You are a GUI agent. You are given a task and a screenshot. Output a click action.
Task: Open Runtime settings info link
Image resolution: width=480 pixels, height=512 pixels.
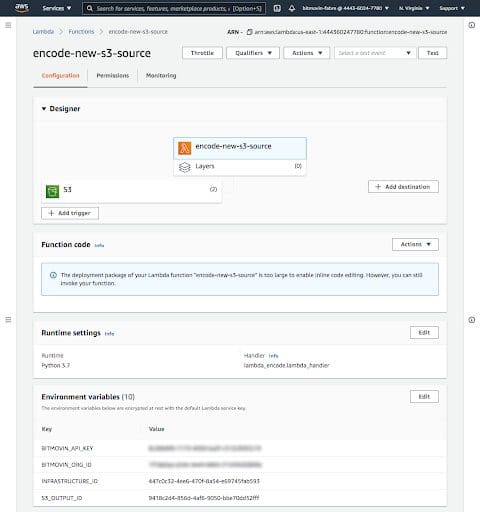109,334
